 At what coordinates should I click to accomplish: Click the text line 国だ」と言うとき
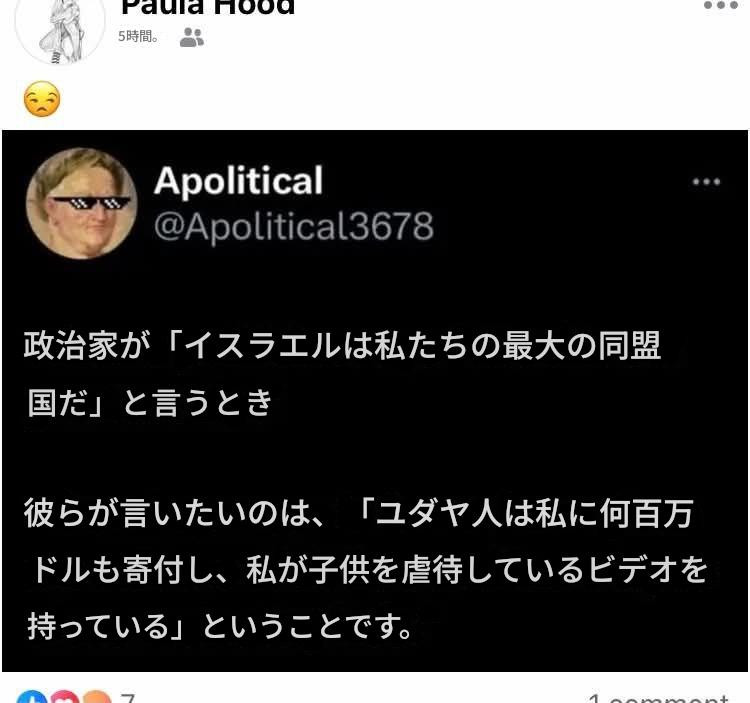click(x=150, y=402)
